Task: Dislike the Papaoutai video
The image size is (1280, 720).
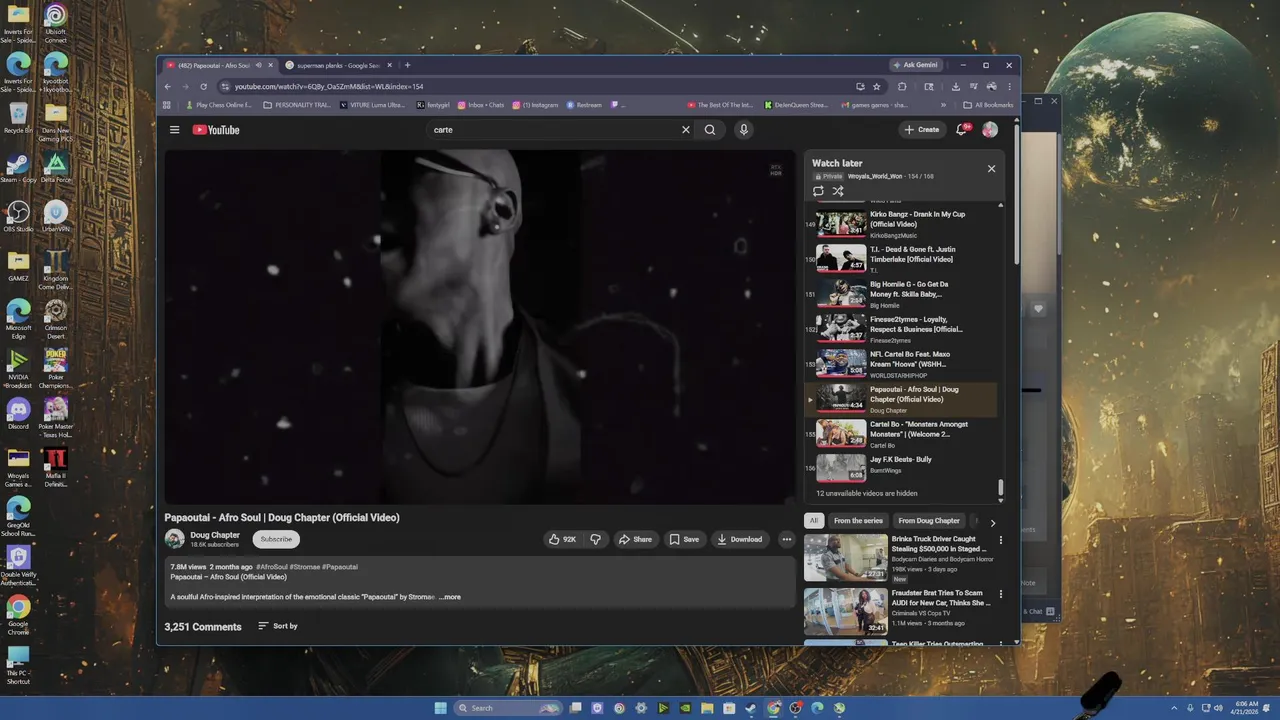Action: tap(596, 539)
